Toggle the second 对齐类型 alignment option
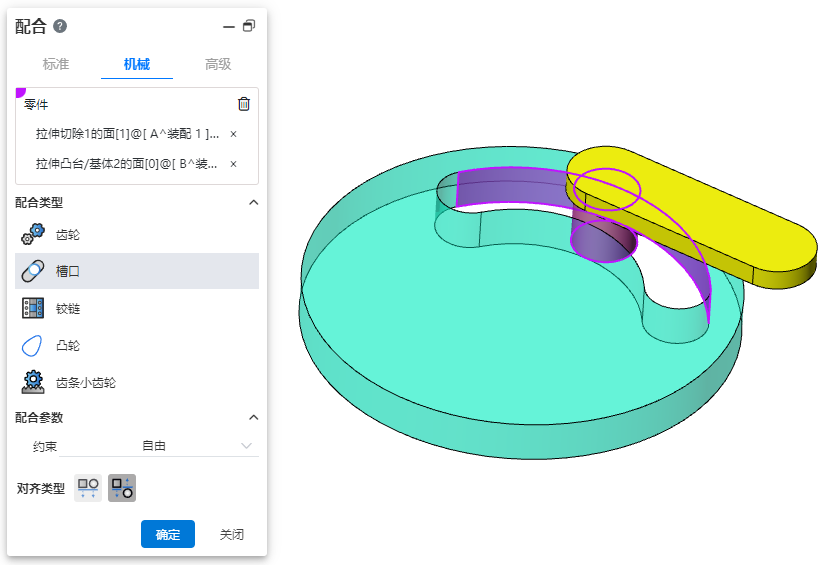 click(122, 488)
